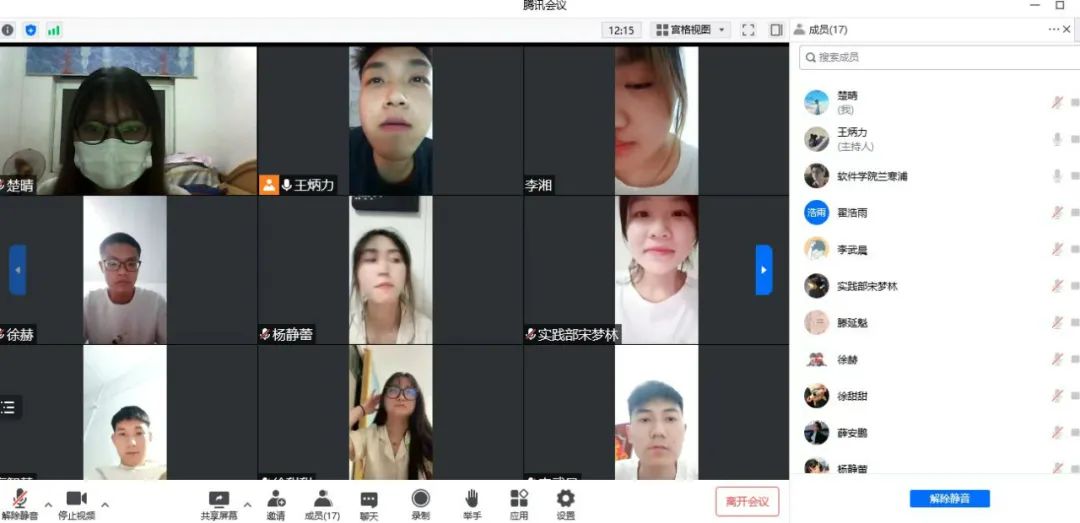1080x523 pixels.
Task: Click the 搜索成员 search field
Action: (940, 57)
